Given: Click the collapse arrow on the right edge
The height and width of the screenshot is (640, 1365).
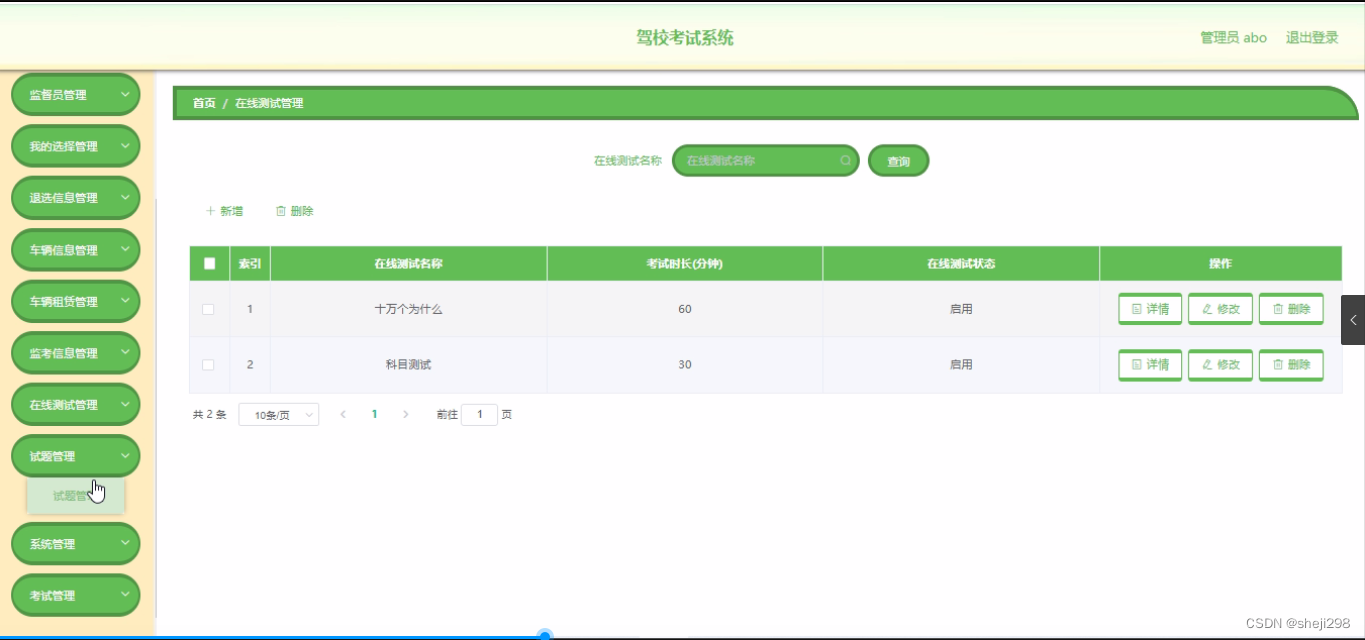Looking at the screenshot, I should pyautogui.click(x=1355, y=319).
